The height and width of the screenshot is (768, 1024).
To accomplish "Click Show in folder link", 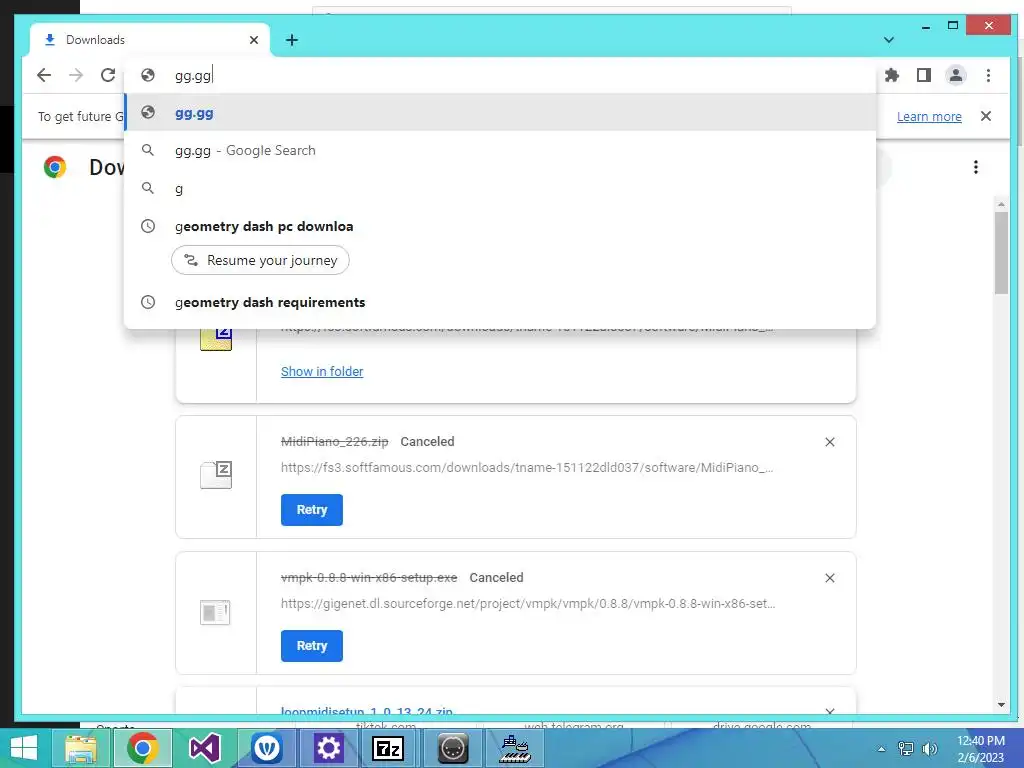I will coord(322,371).
